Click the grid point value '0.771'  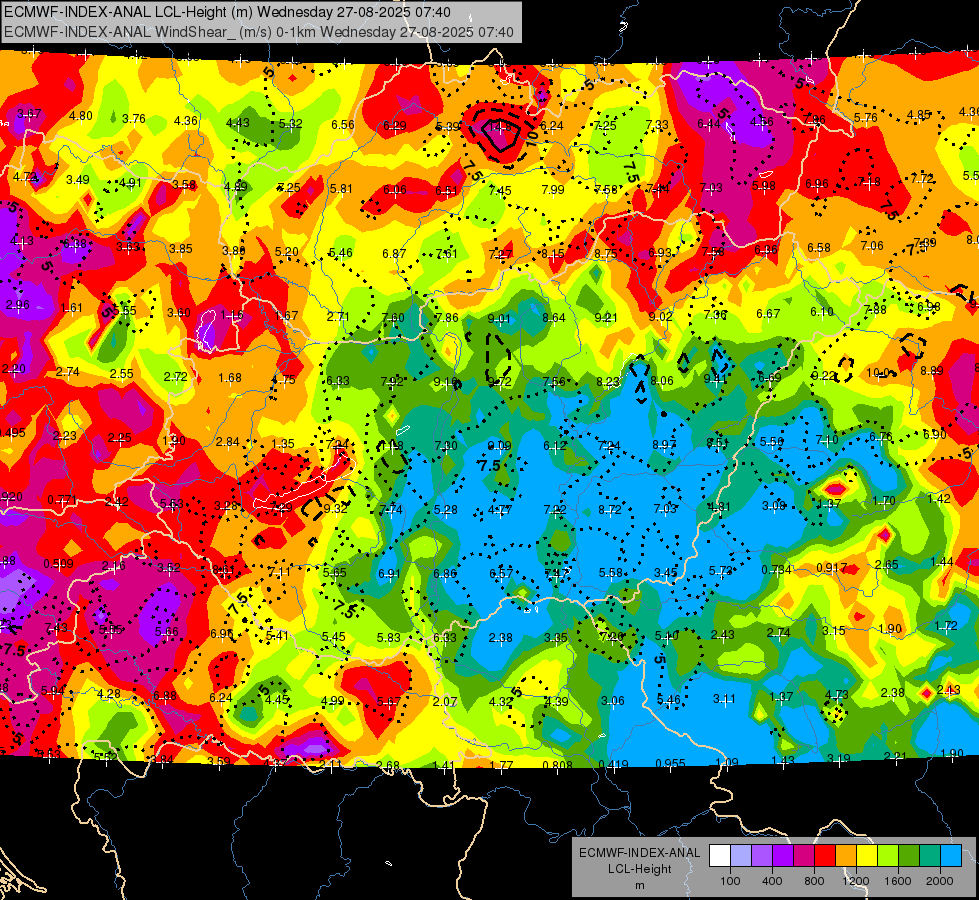coord(62,500)
